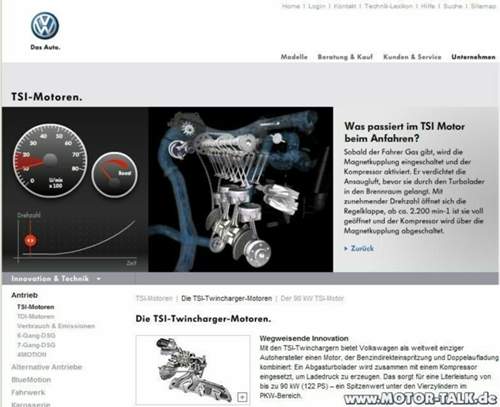Select the Kunden & Service menu
The image size is (500, 407).
412,57
